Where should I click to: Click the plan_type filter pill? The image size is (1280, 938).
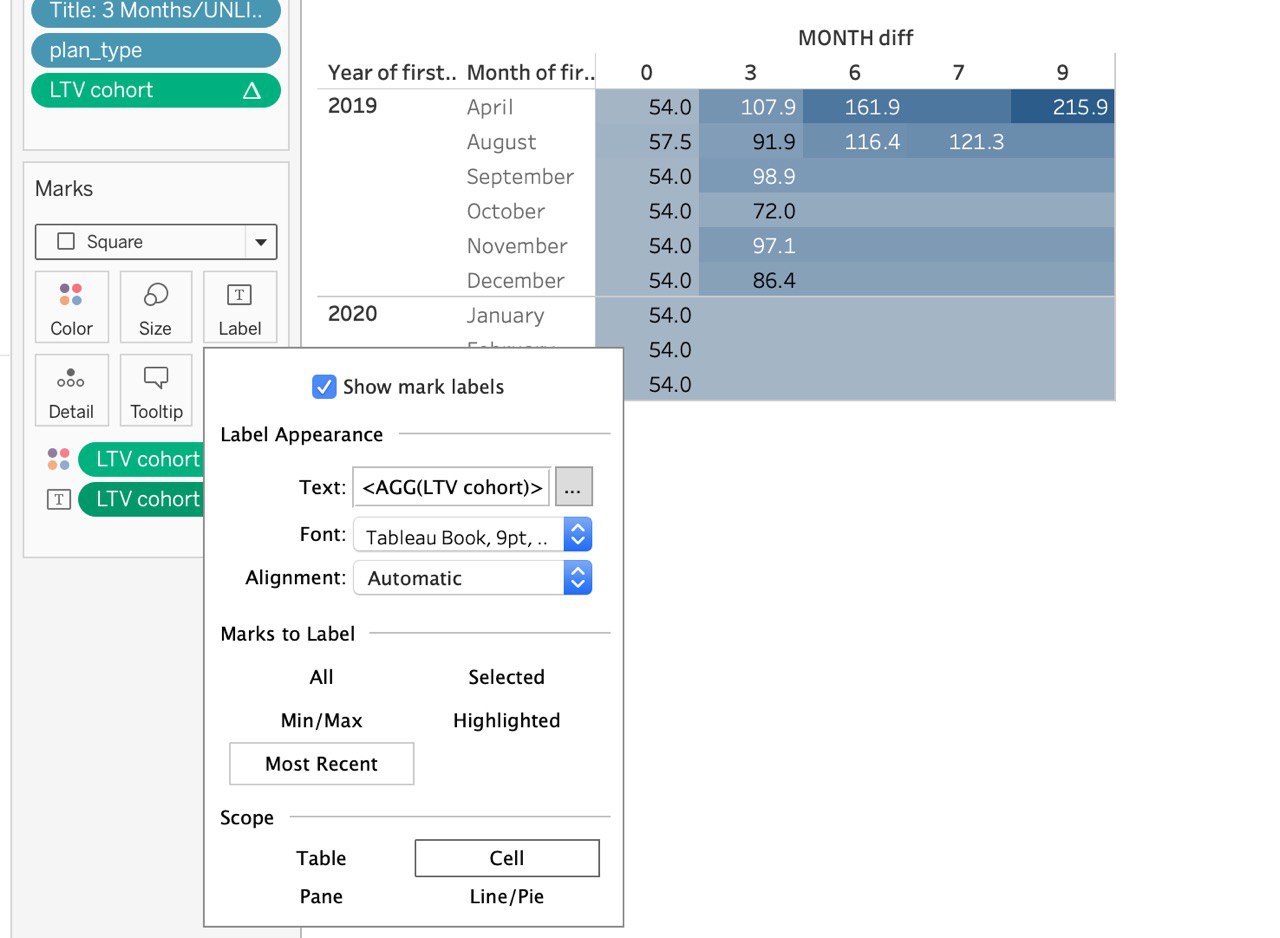pos(156,50)
